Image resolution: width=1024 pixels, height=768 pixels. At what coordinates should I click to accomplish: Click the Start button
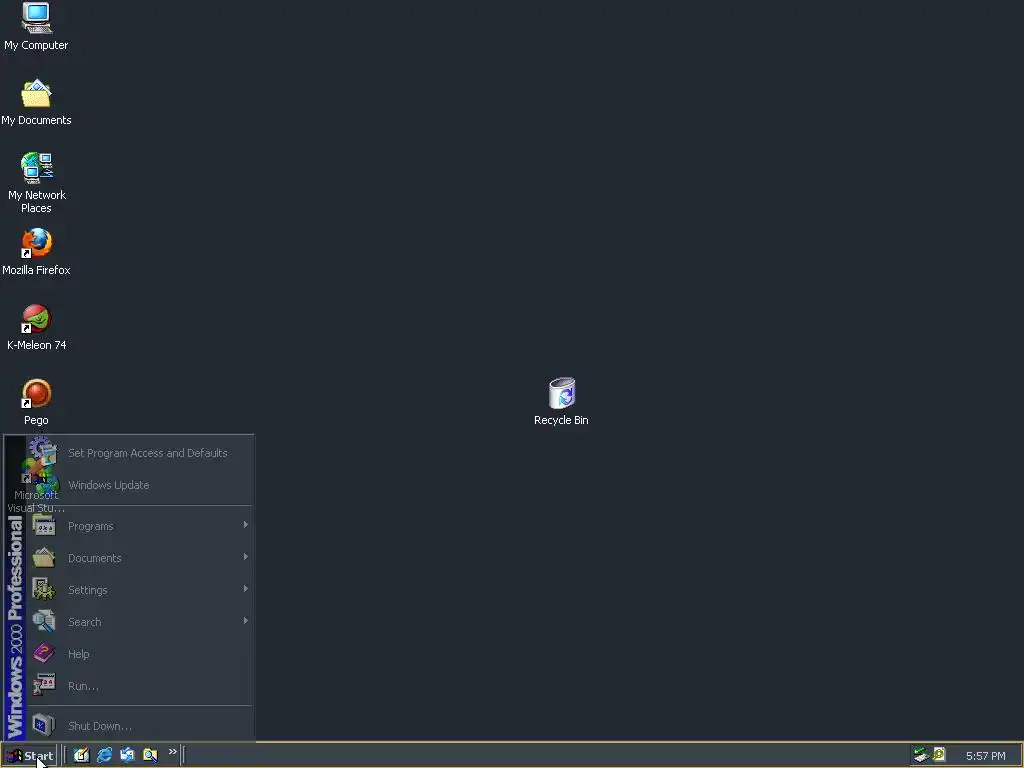click(x=29, y=756)
